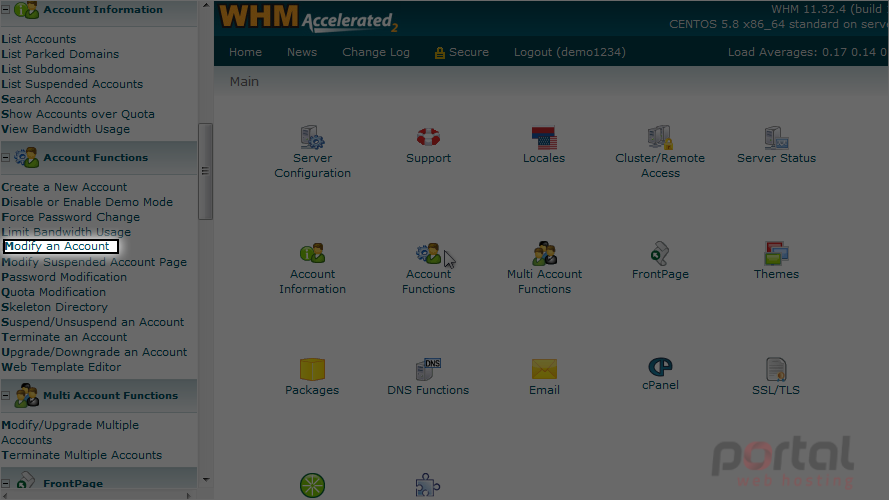889x500 pixels.
Task: Collapse the Account Information sidebar section
Action: click(6, 10)
